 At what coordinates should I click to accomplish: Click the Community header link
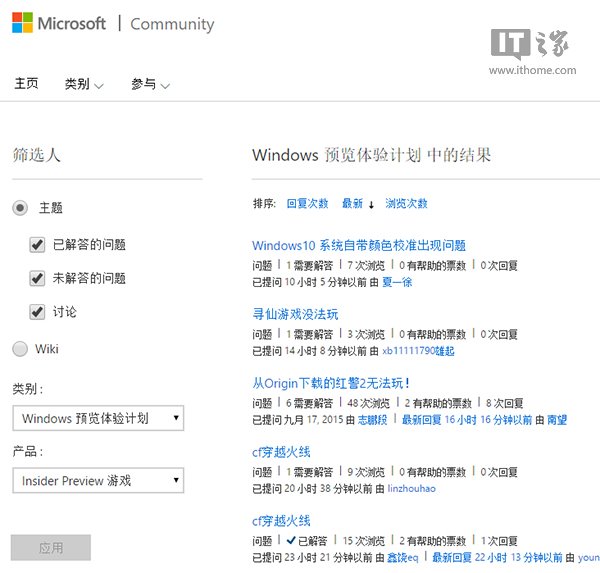(x=172, y=24)
